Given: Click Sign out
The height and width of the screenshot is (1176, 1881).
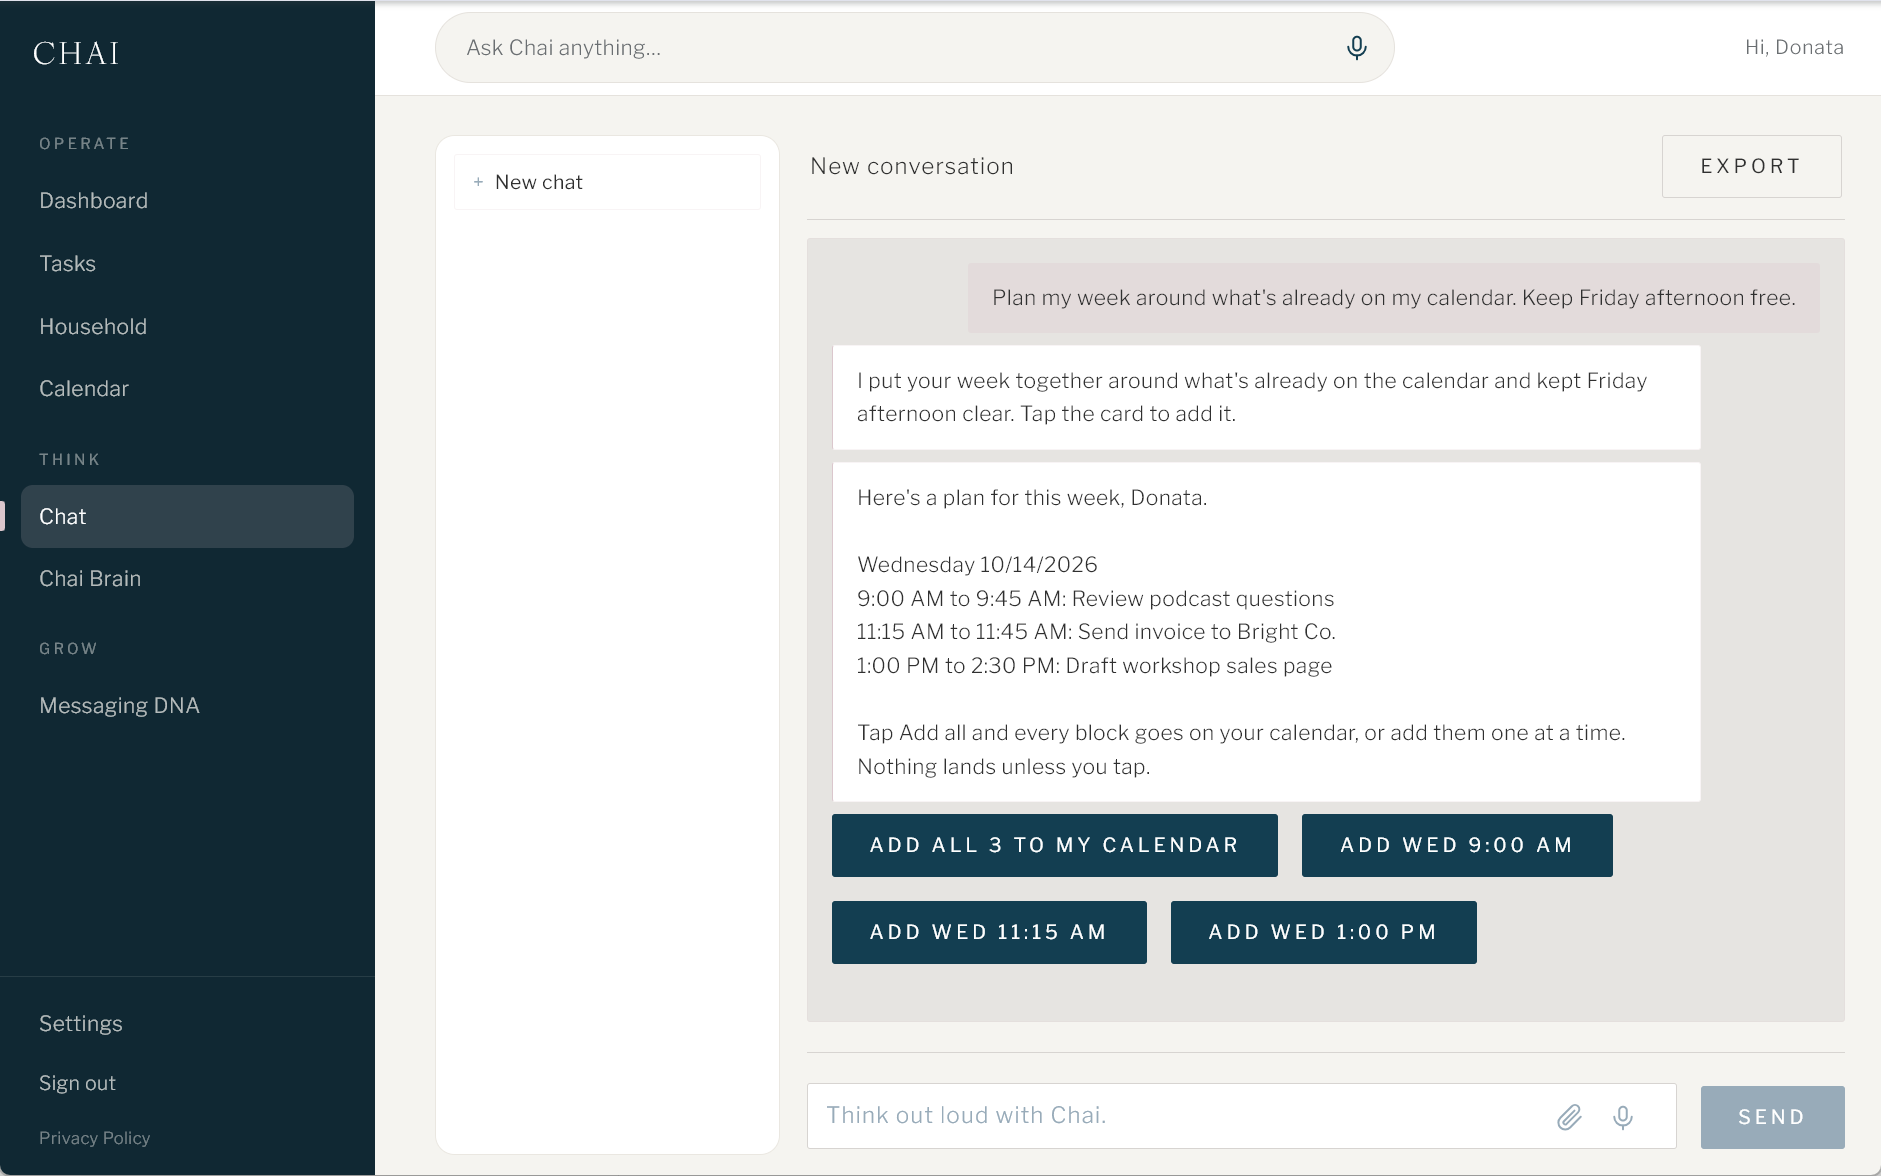Looking at the screenshot, I should pyautogui.click(x=77, y=1084).
